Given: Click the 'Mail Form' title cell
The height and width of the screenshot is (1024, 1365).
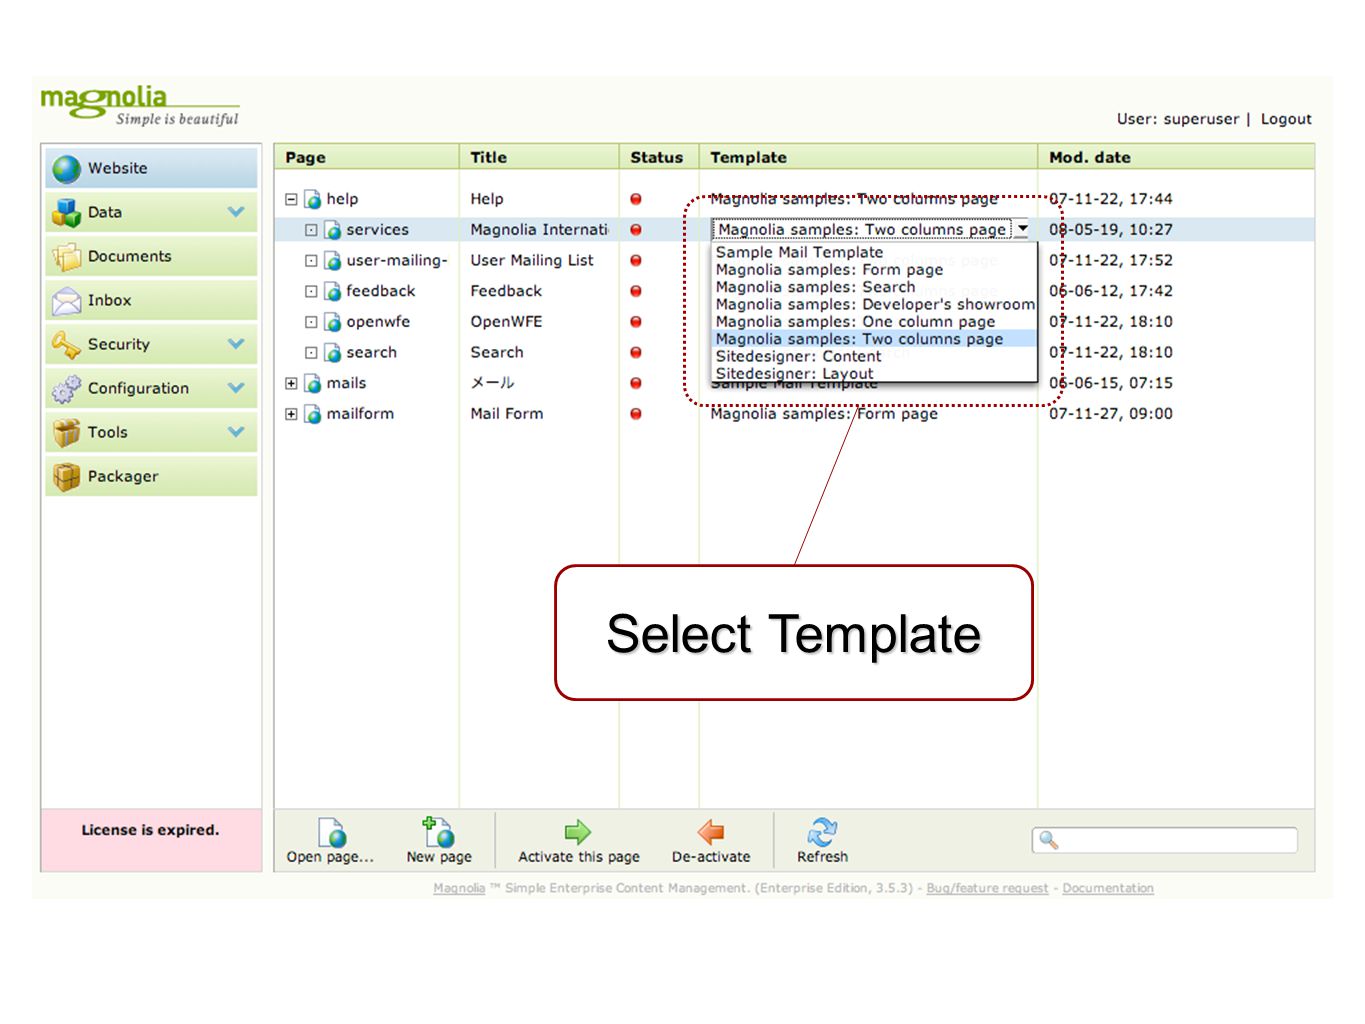Looking at the screenshot, I should point(507,414).
